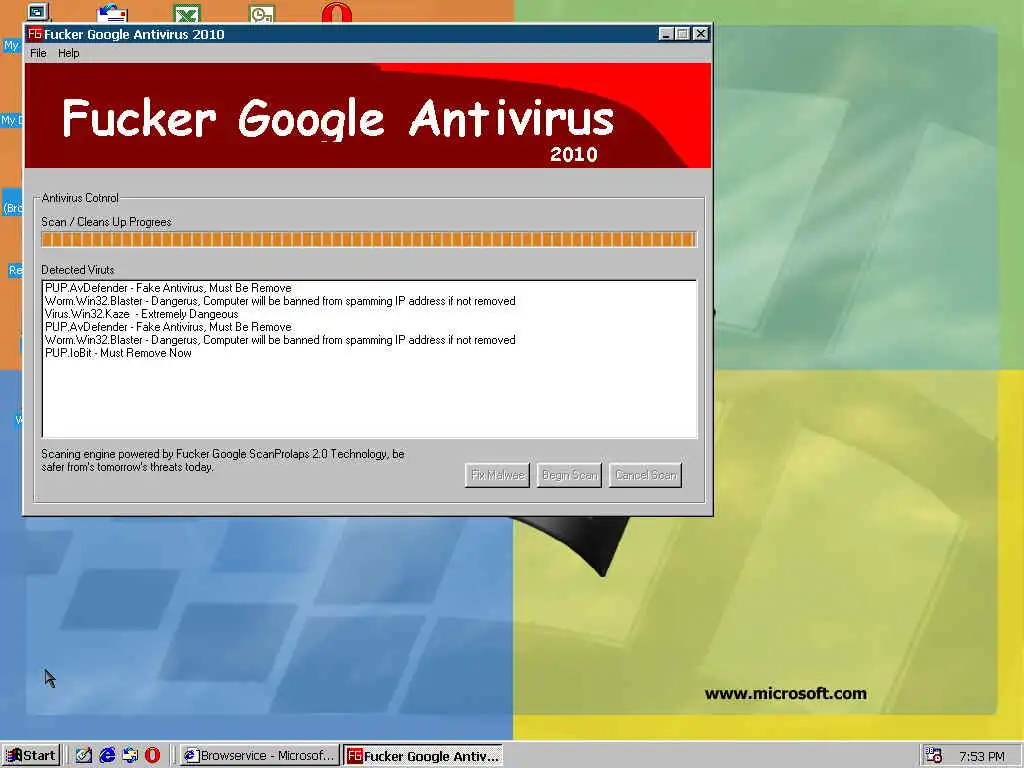Open the Help menu
The height and width of the screenshot is (768, 1024).
69,54
